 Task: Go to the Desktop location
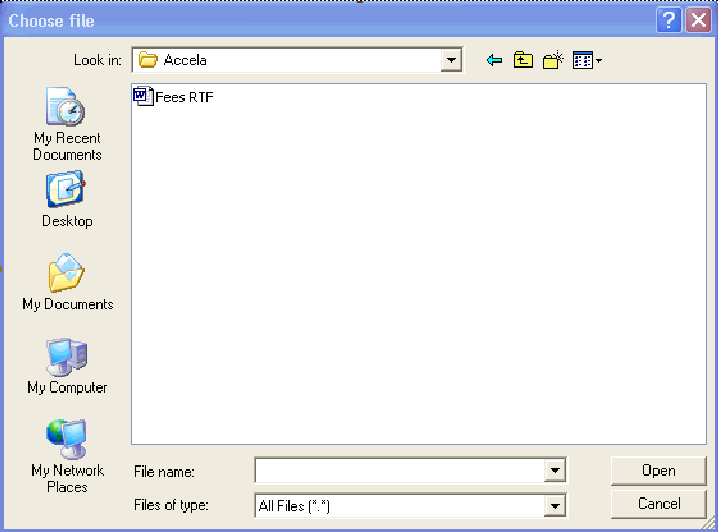click(67, 199)
